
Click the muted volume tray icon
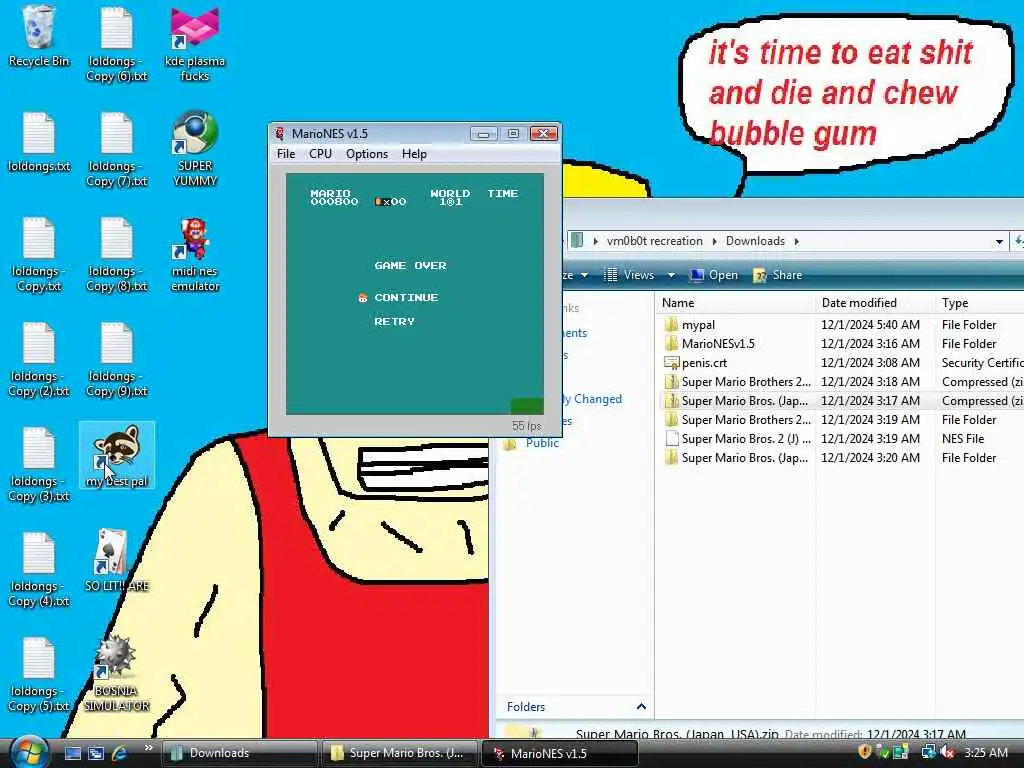pos(948,752)
